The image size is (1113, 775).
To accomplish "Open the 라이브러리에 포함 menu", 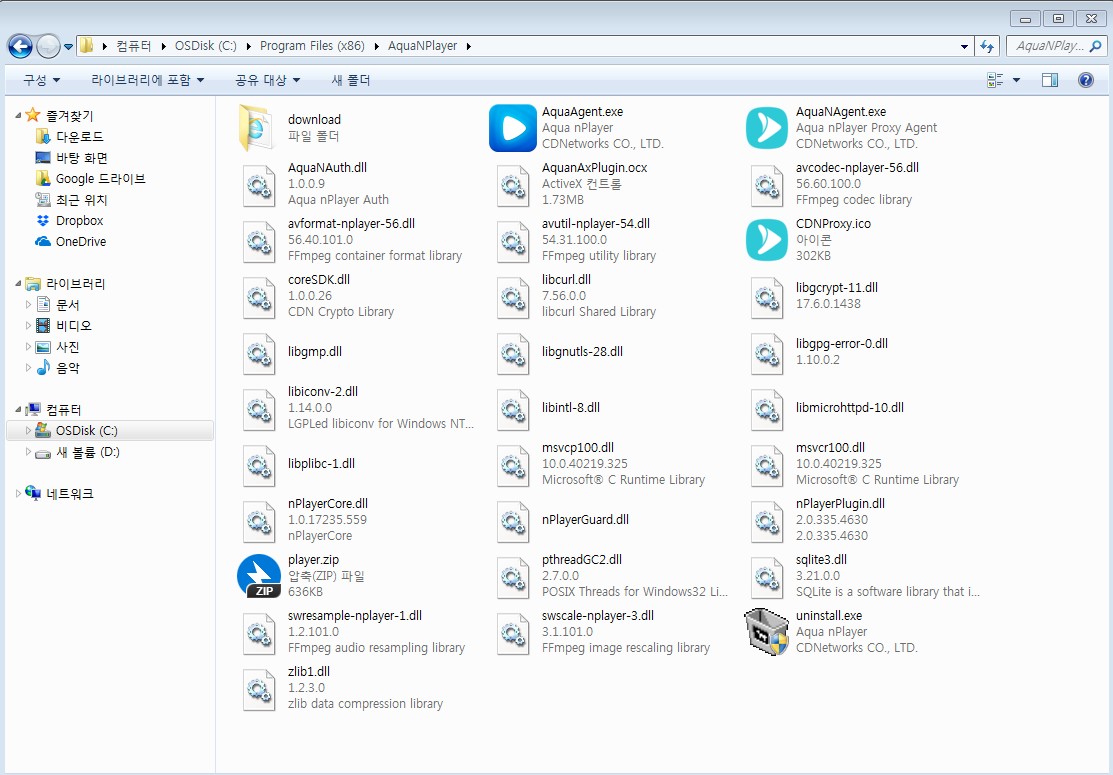I will tap(148, 80).
